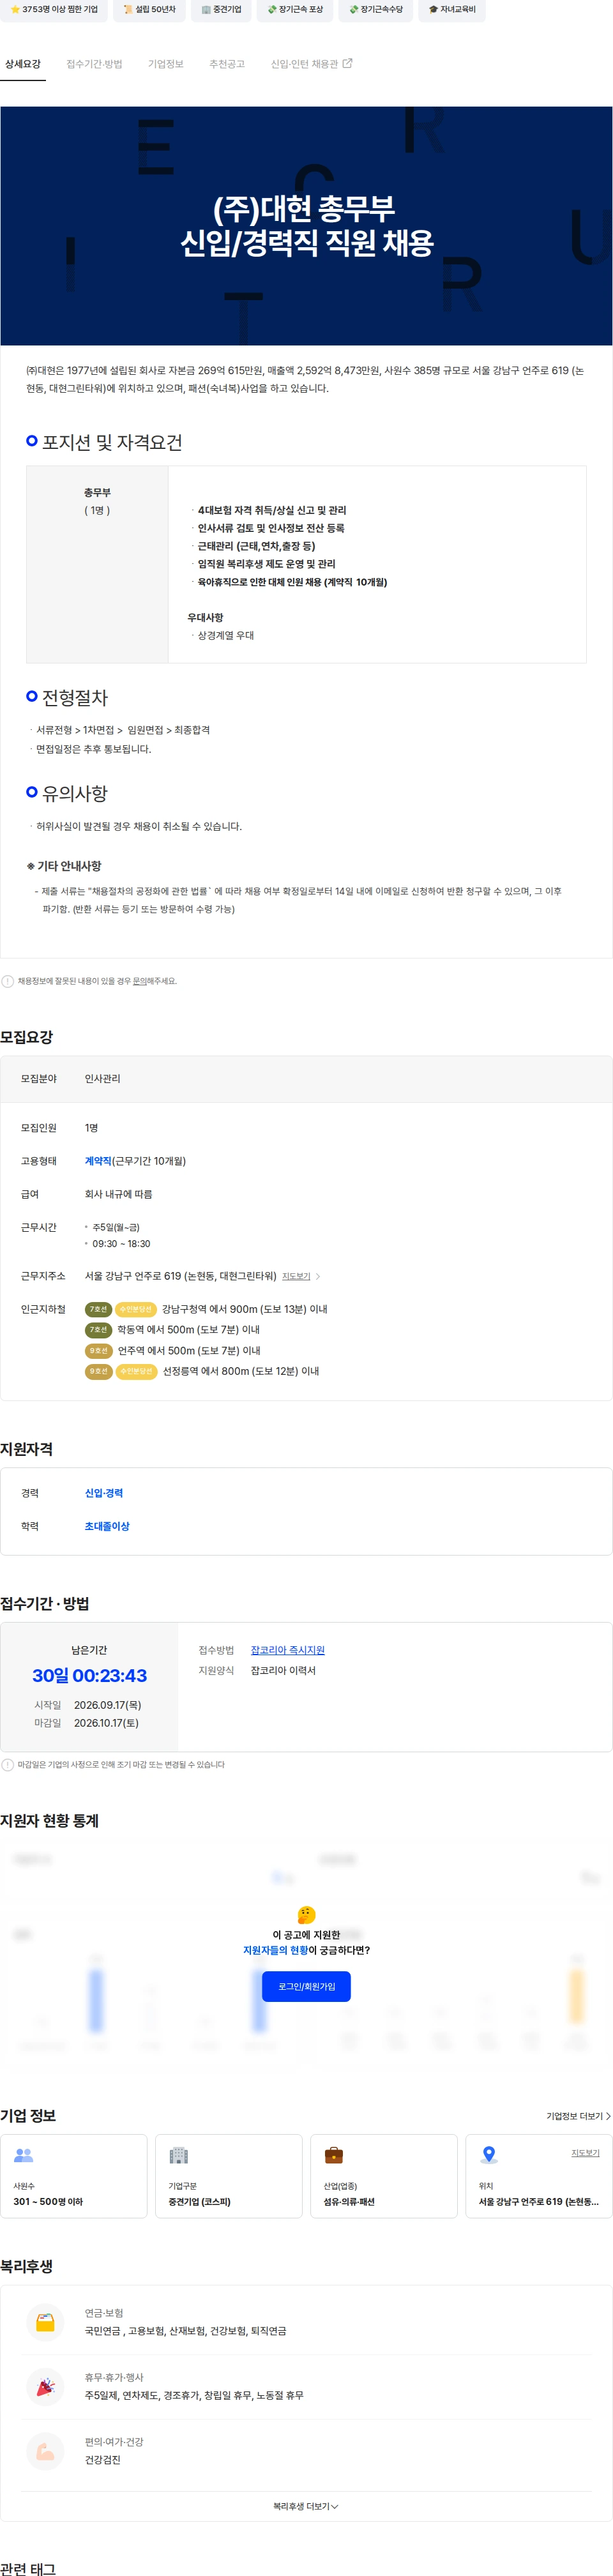The width and height of the screenshot is (613, 2576).
Task: Open 신입·인턴 채용관 external link tab
Action: tap(311, 64)
